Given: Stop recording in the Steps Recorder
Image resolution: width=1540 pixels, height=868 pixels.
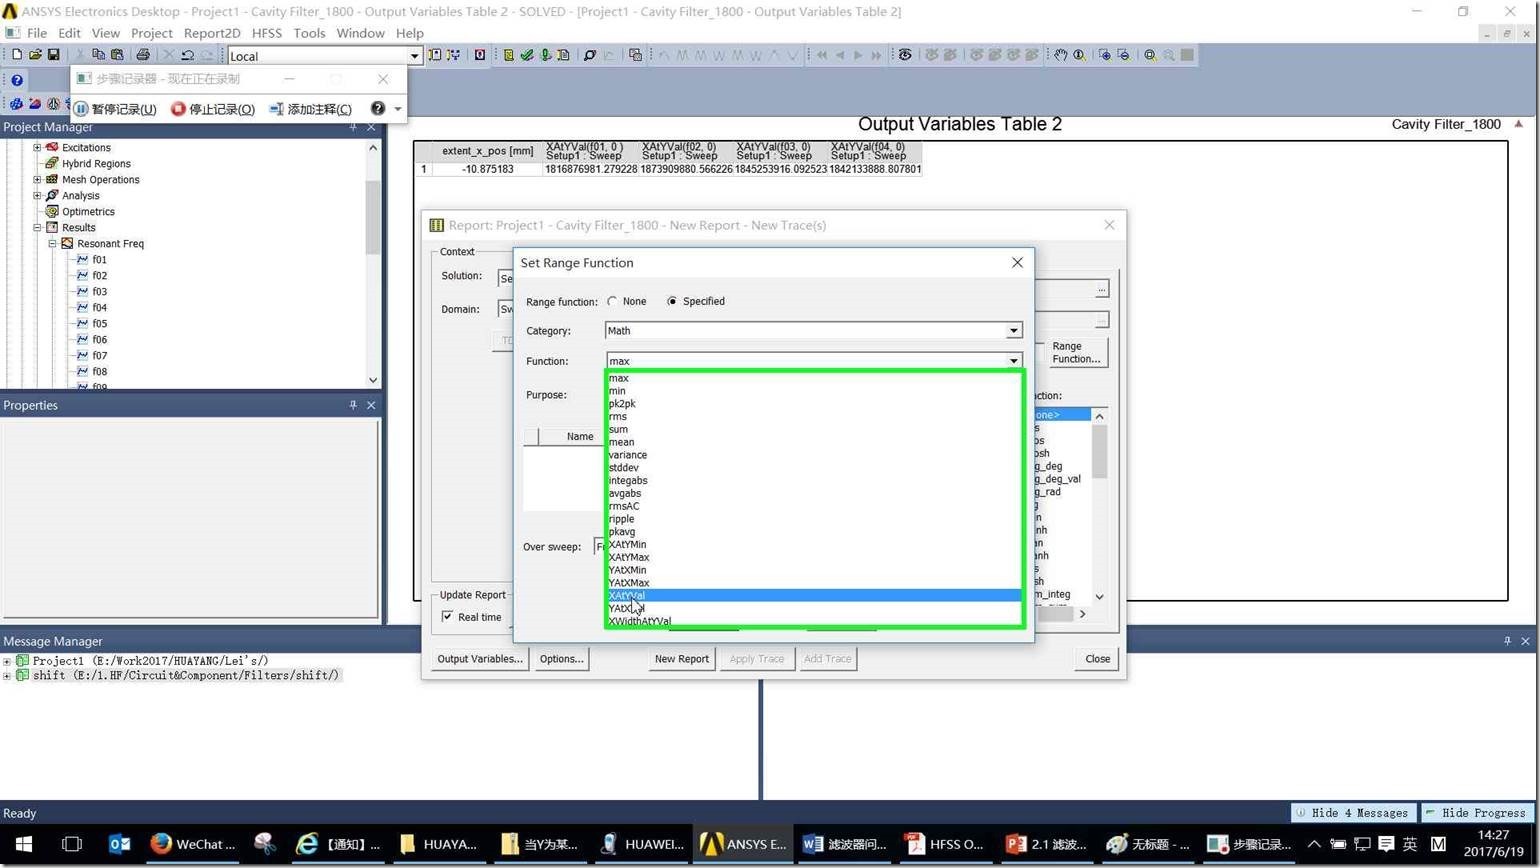Looking at the screenshot, I should pos(213,109).
